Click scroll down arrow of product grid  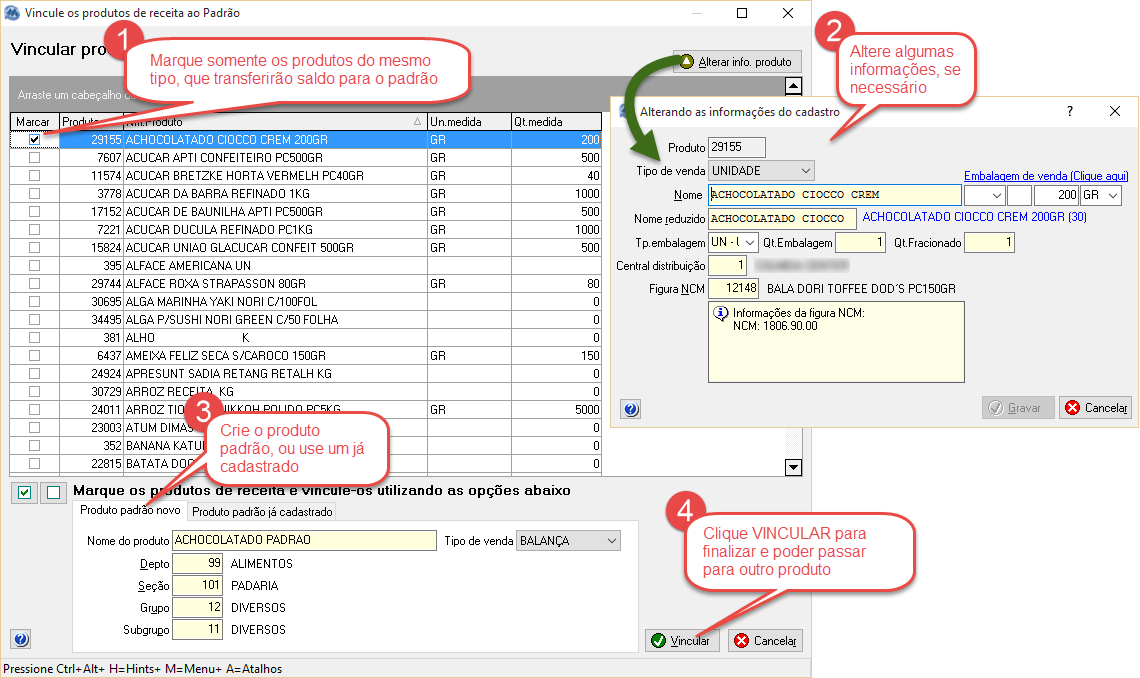pos(794,467)
